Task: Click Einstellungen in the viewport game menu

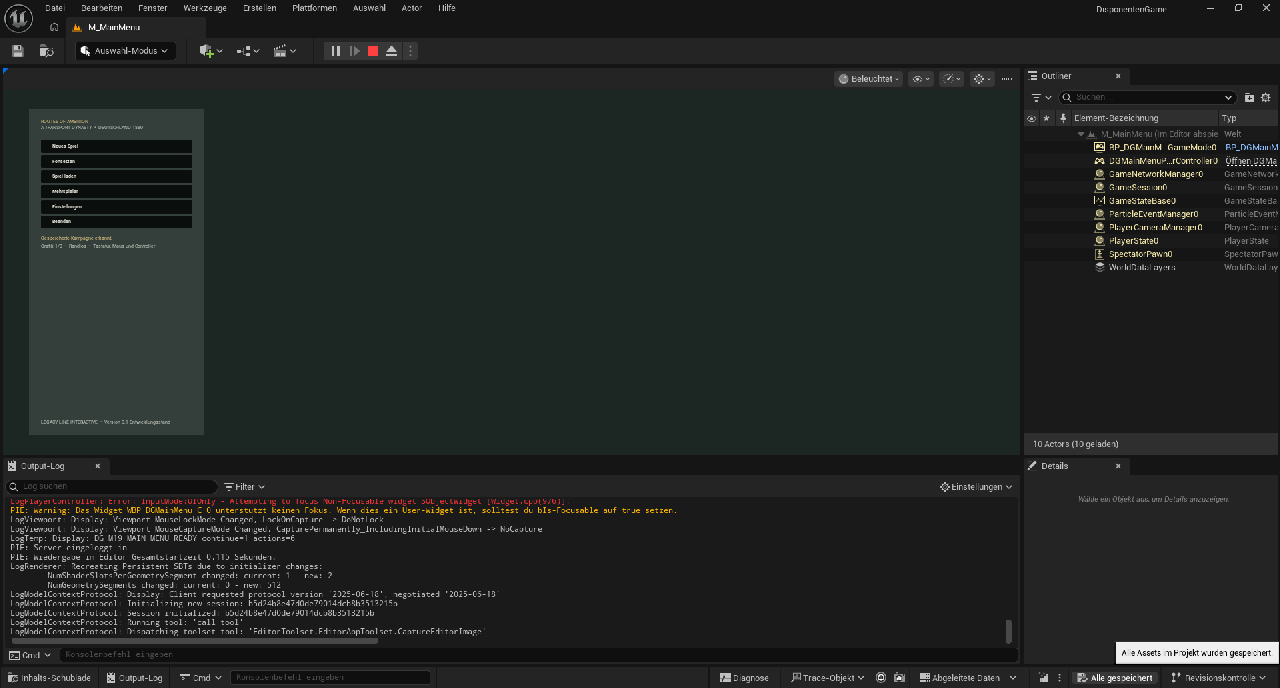Action: pyautogui.click(x=116, y=206)
